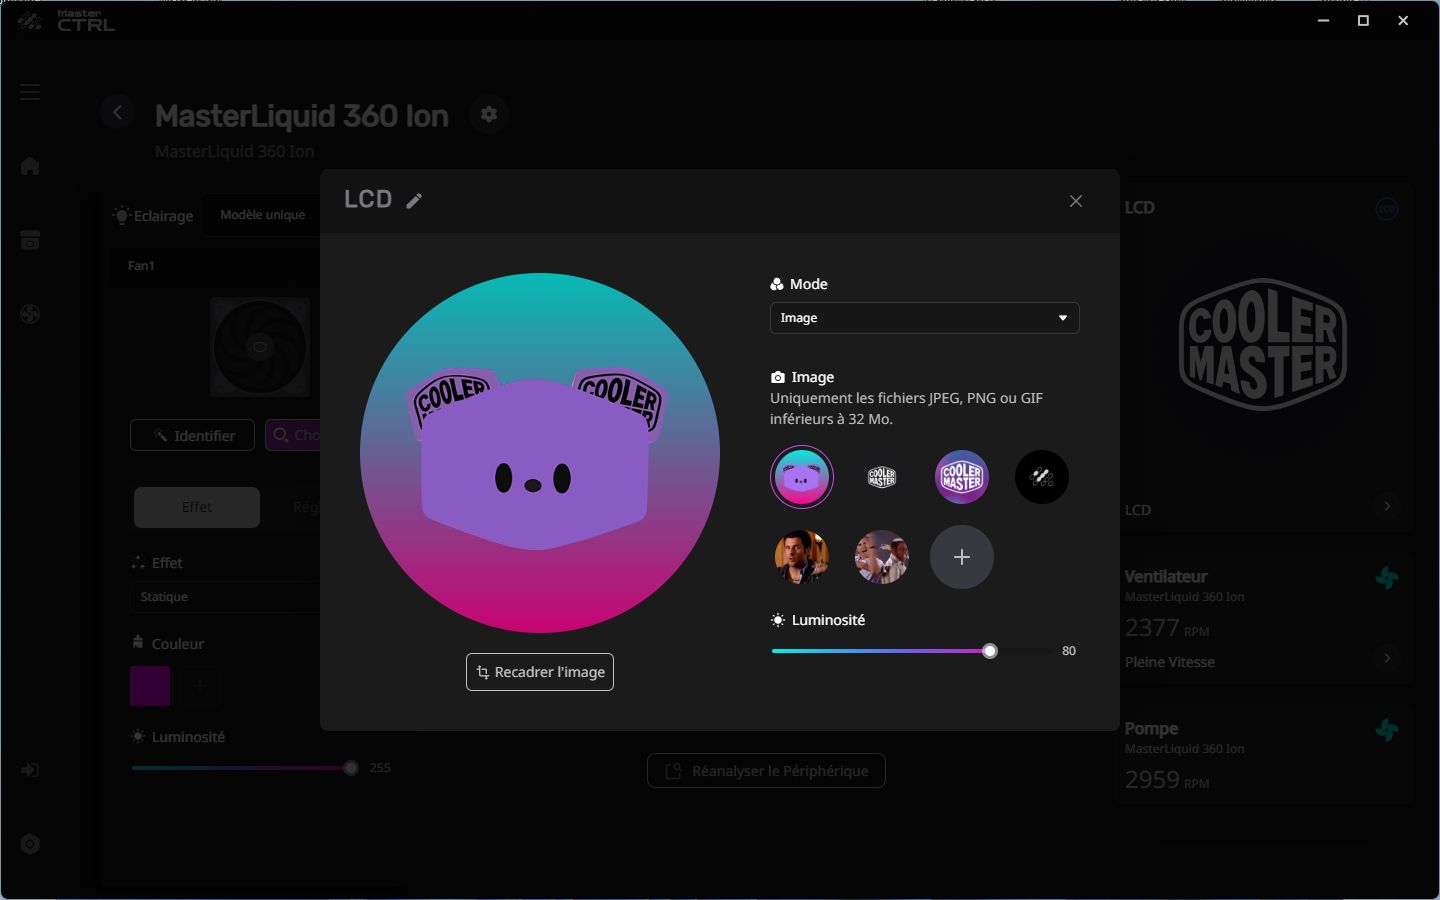Click the Cooler Master logo preview on right
The image size is (1440, 900).
(1263, 345)
